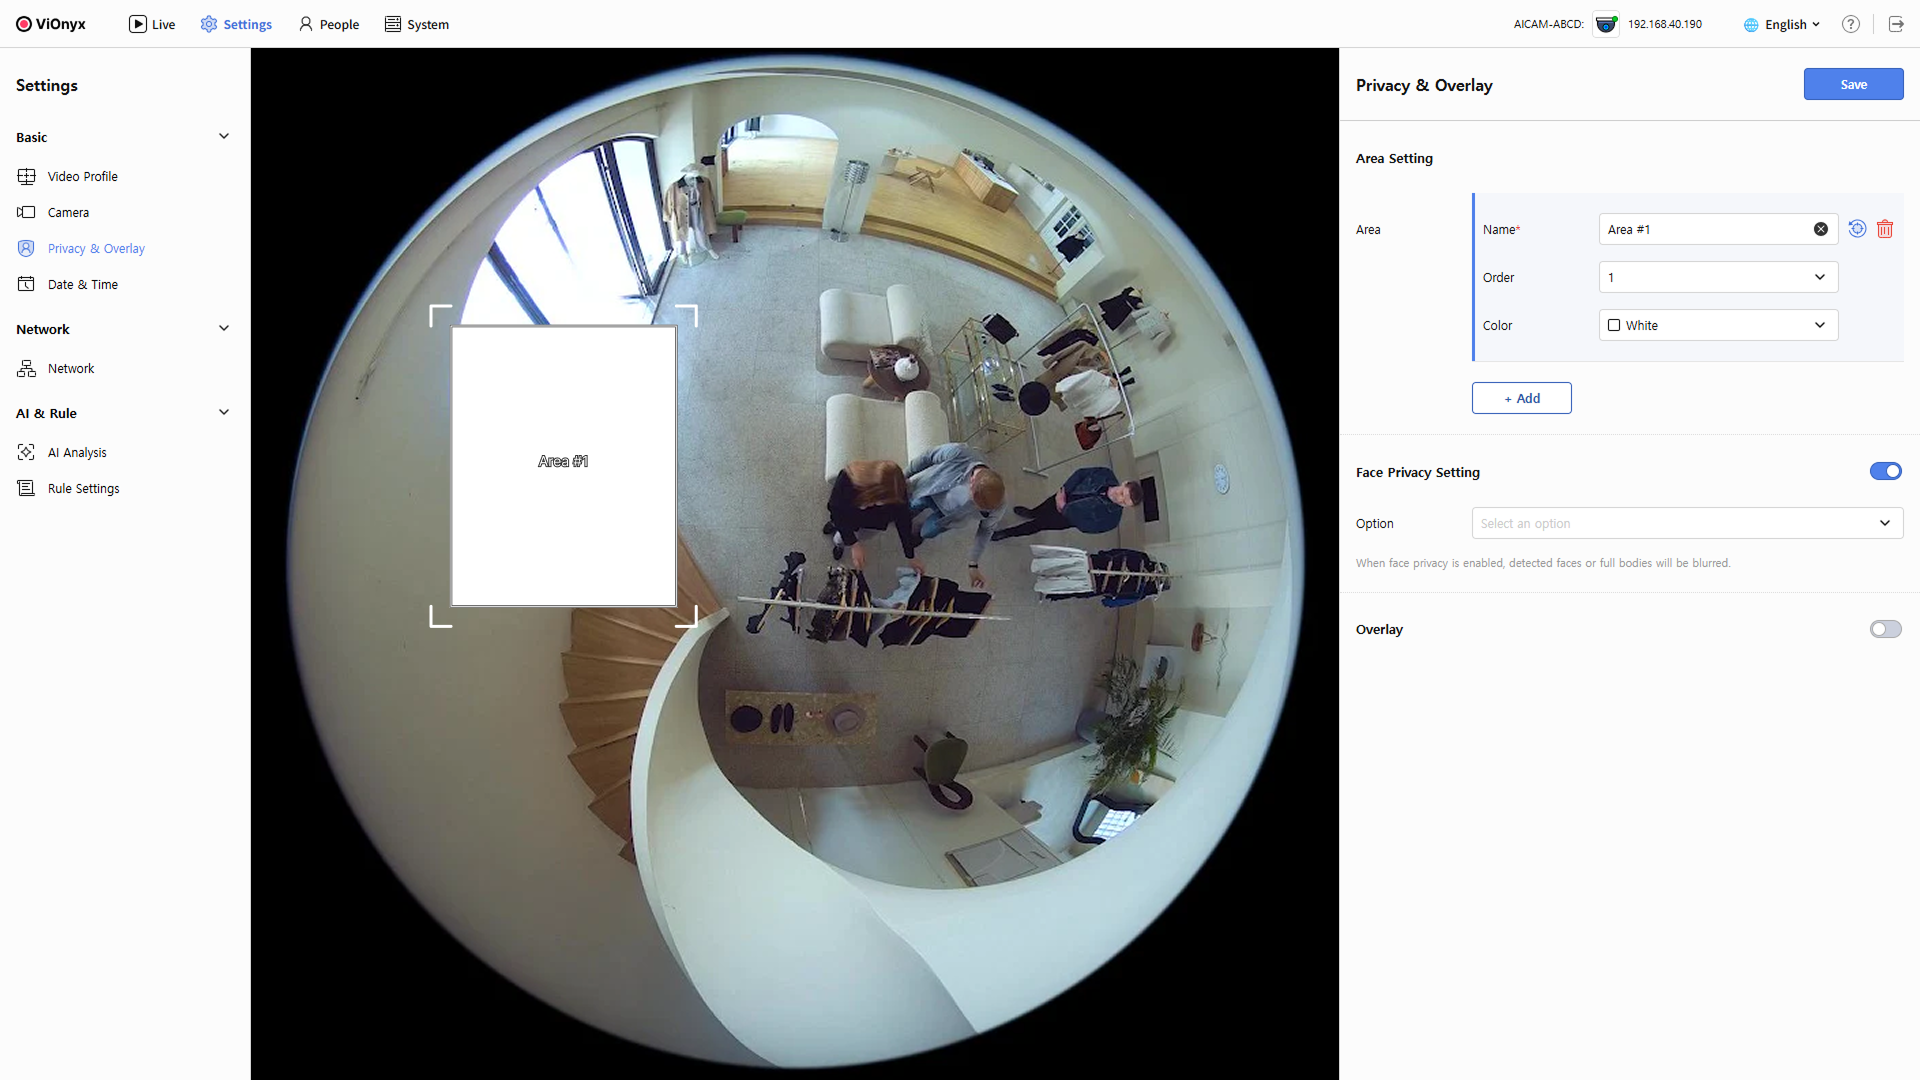1920x1080 pixels.
Task: Open the People tab
Action: point(329,24)
